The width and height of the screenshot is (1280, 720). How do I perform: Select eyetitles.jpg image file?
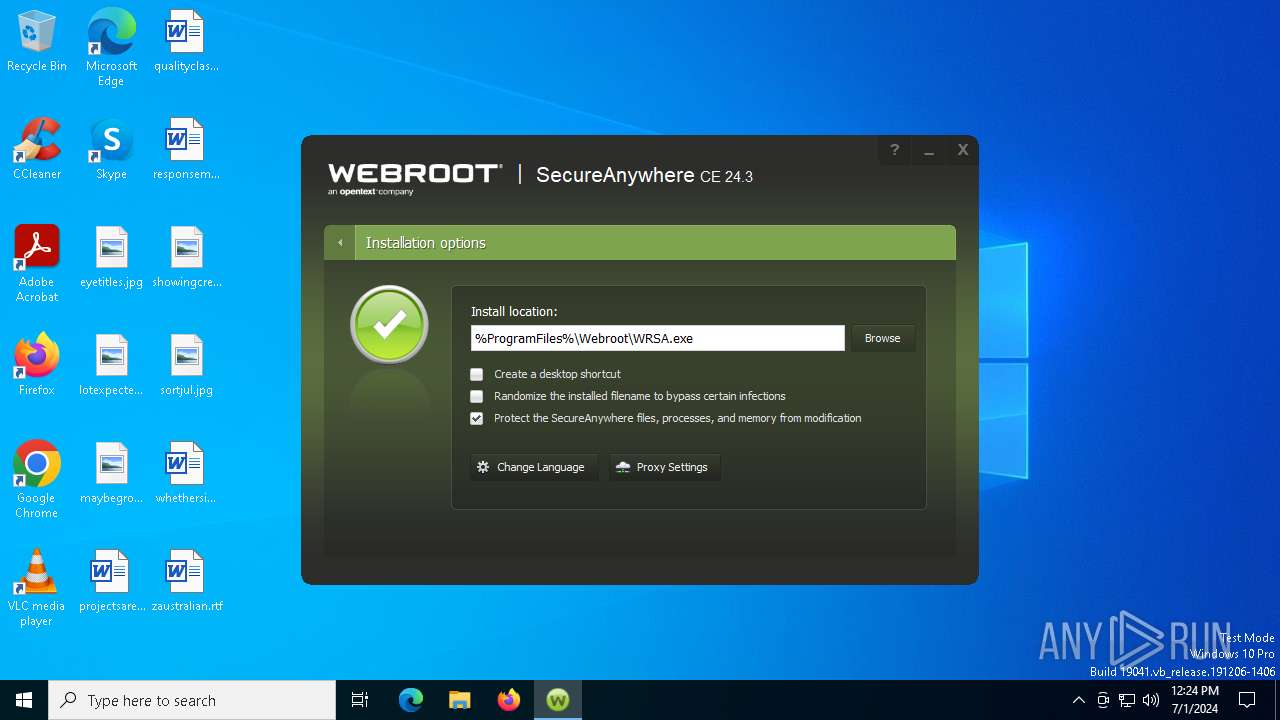click(111, 258)
